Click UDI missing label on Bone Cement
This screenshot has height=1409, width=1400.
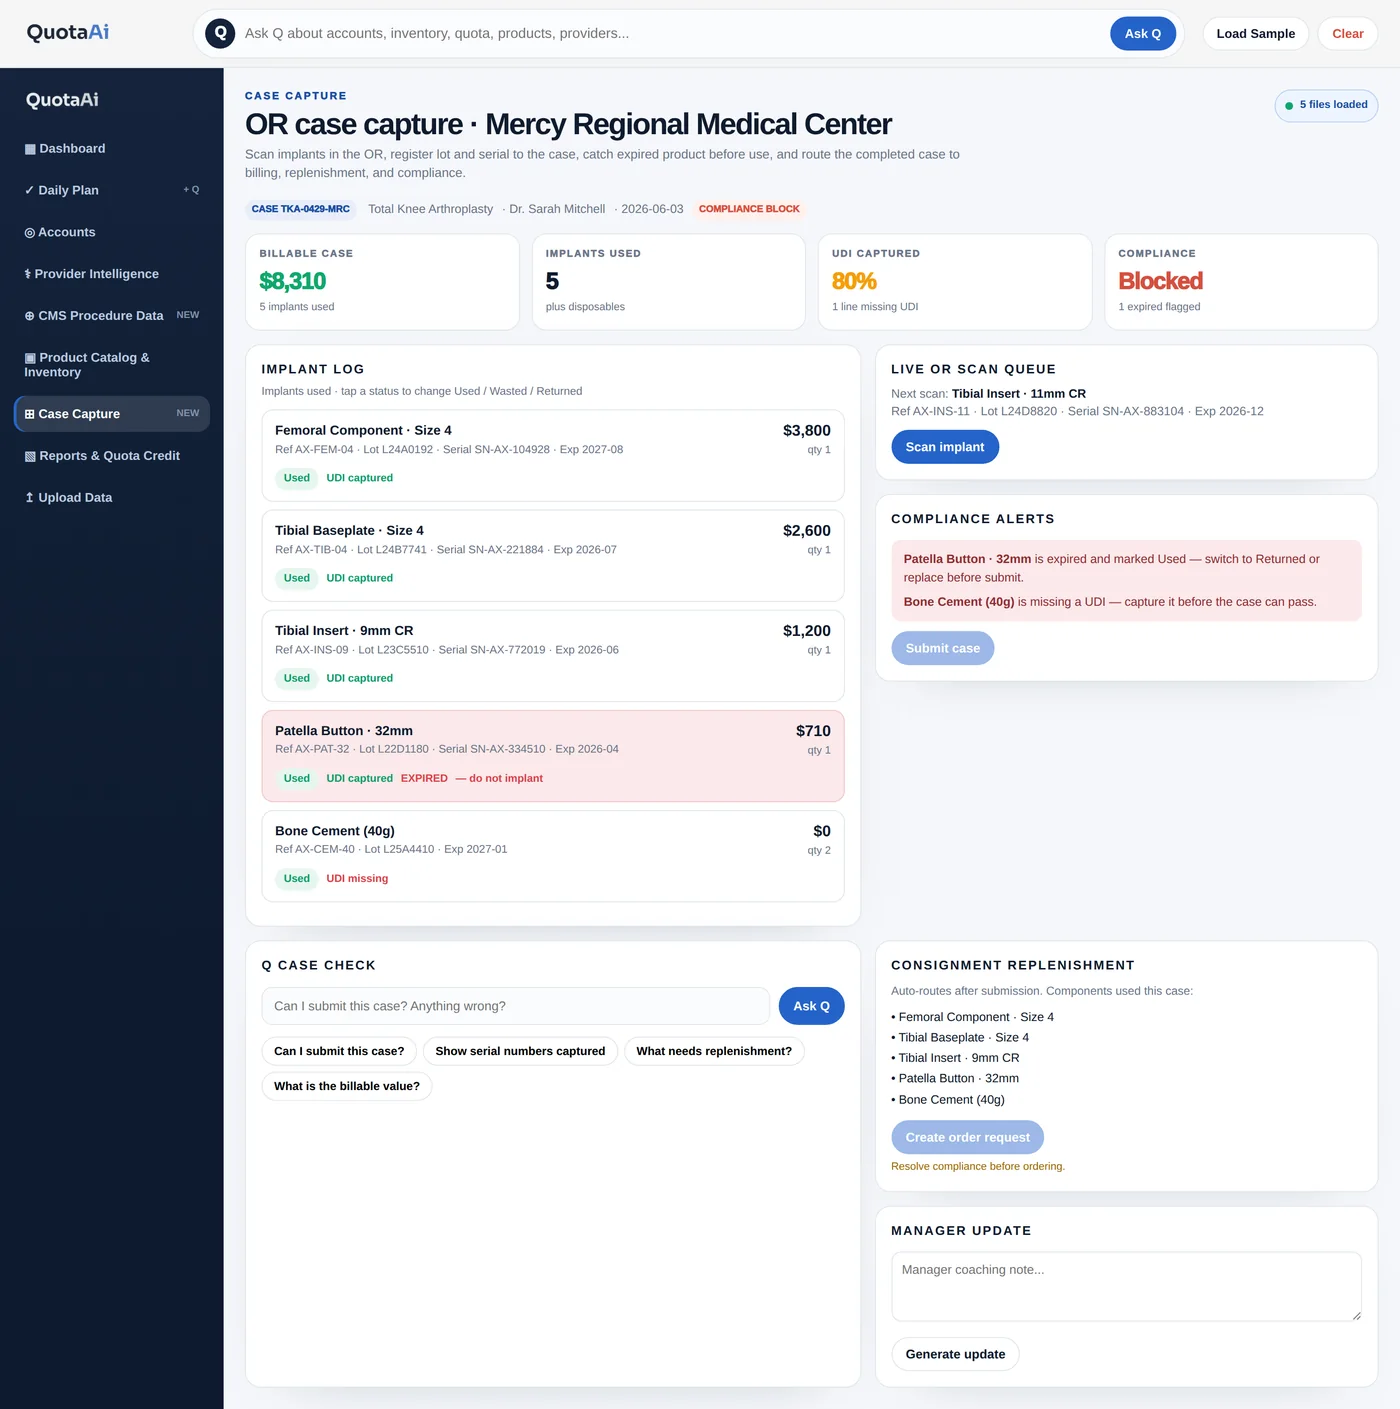357,879
